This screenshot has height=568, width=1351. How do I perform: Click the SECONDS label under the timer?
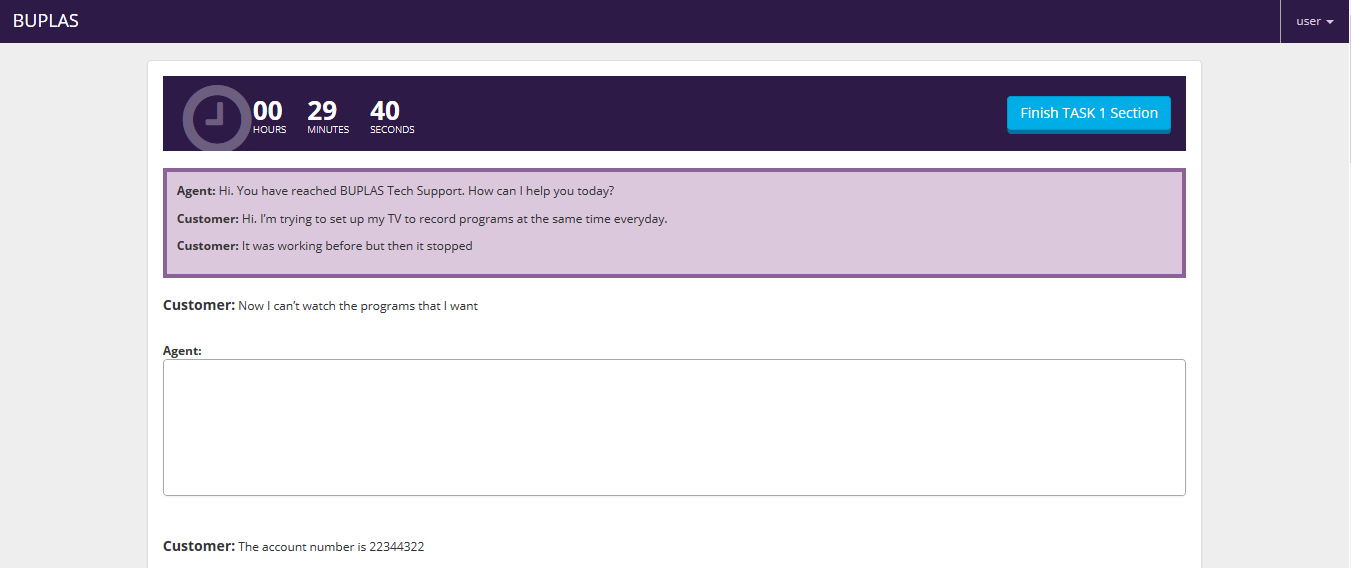point(392,130)
